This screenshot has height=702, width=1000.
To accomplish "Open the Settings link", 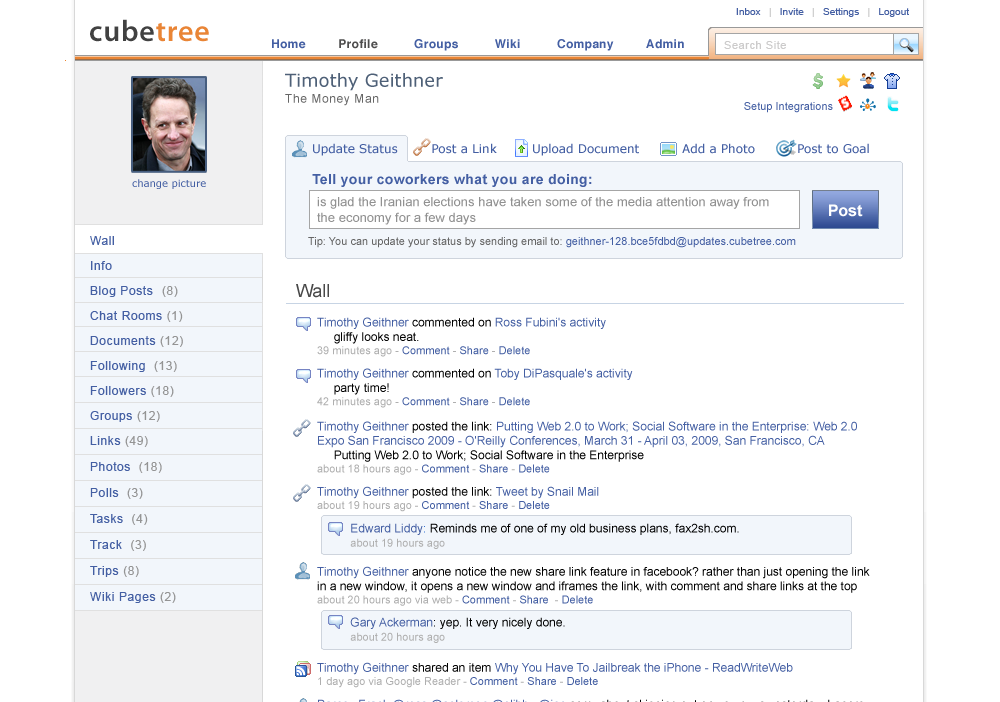I will coord(841,11).
